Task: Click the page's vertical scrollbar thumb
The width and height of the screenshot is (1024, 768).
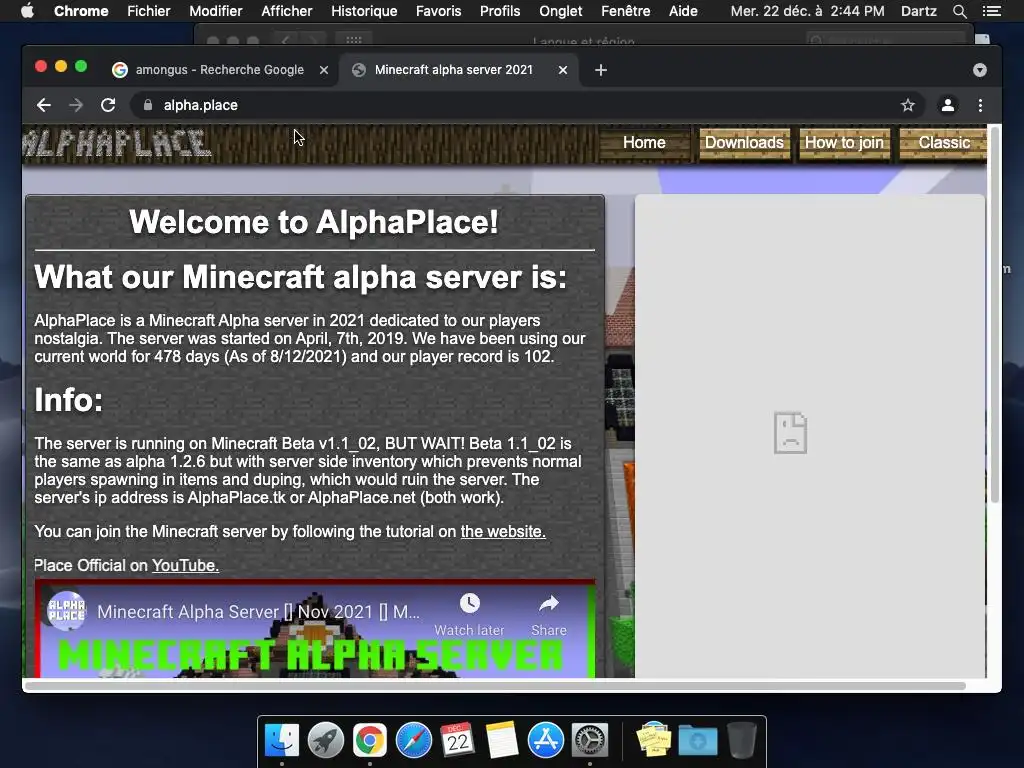Action: pyautogui.click(x=995, y=315)
